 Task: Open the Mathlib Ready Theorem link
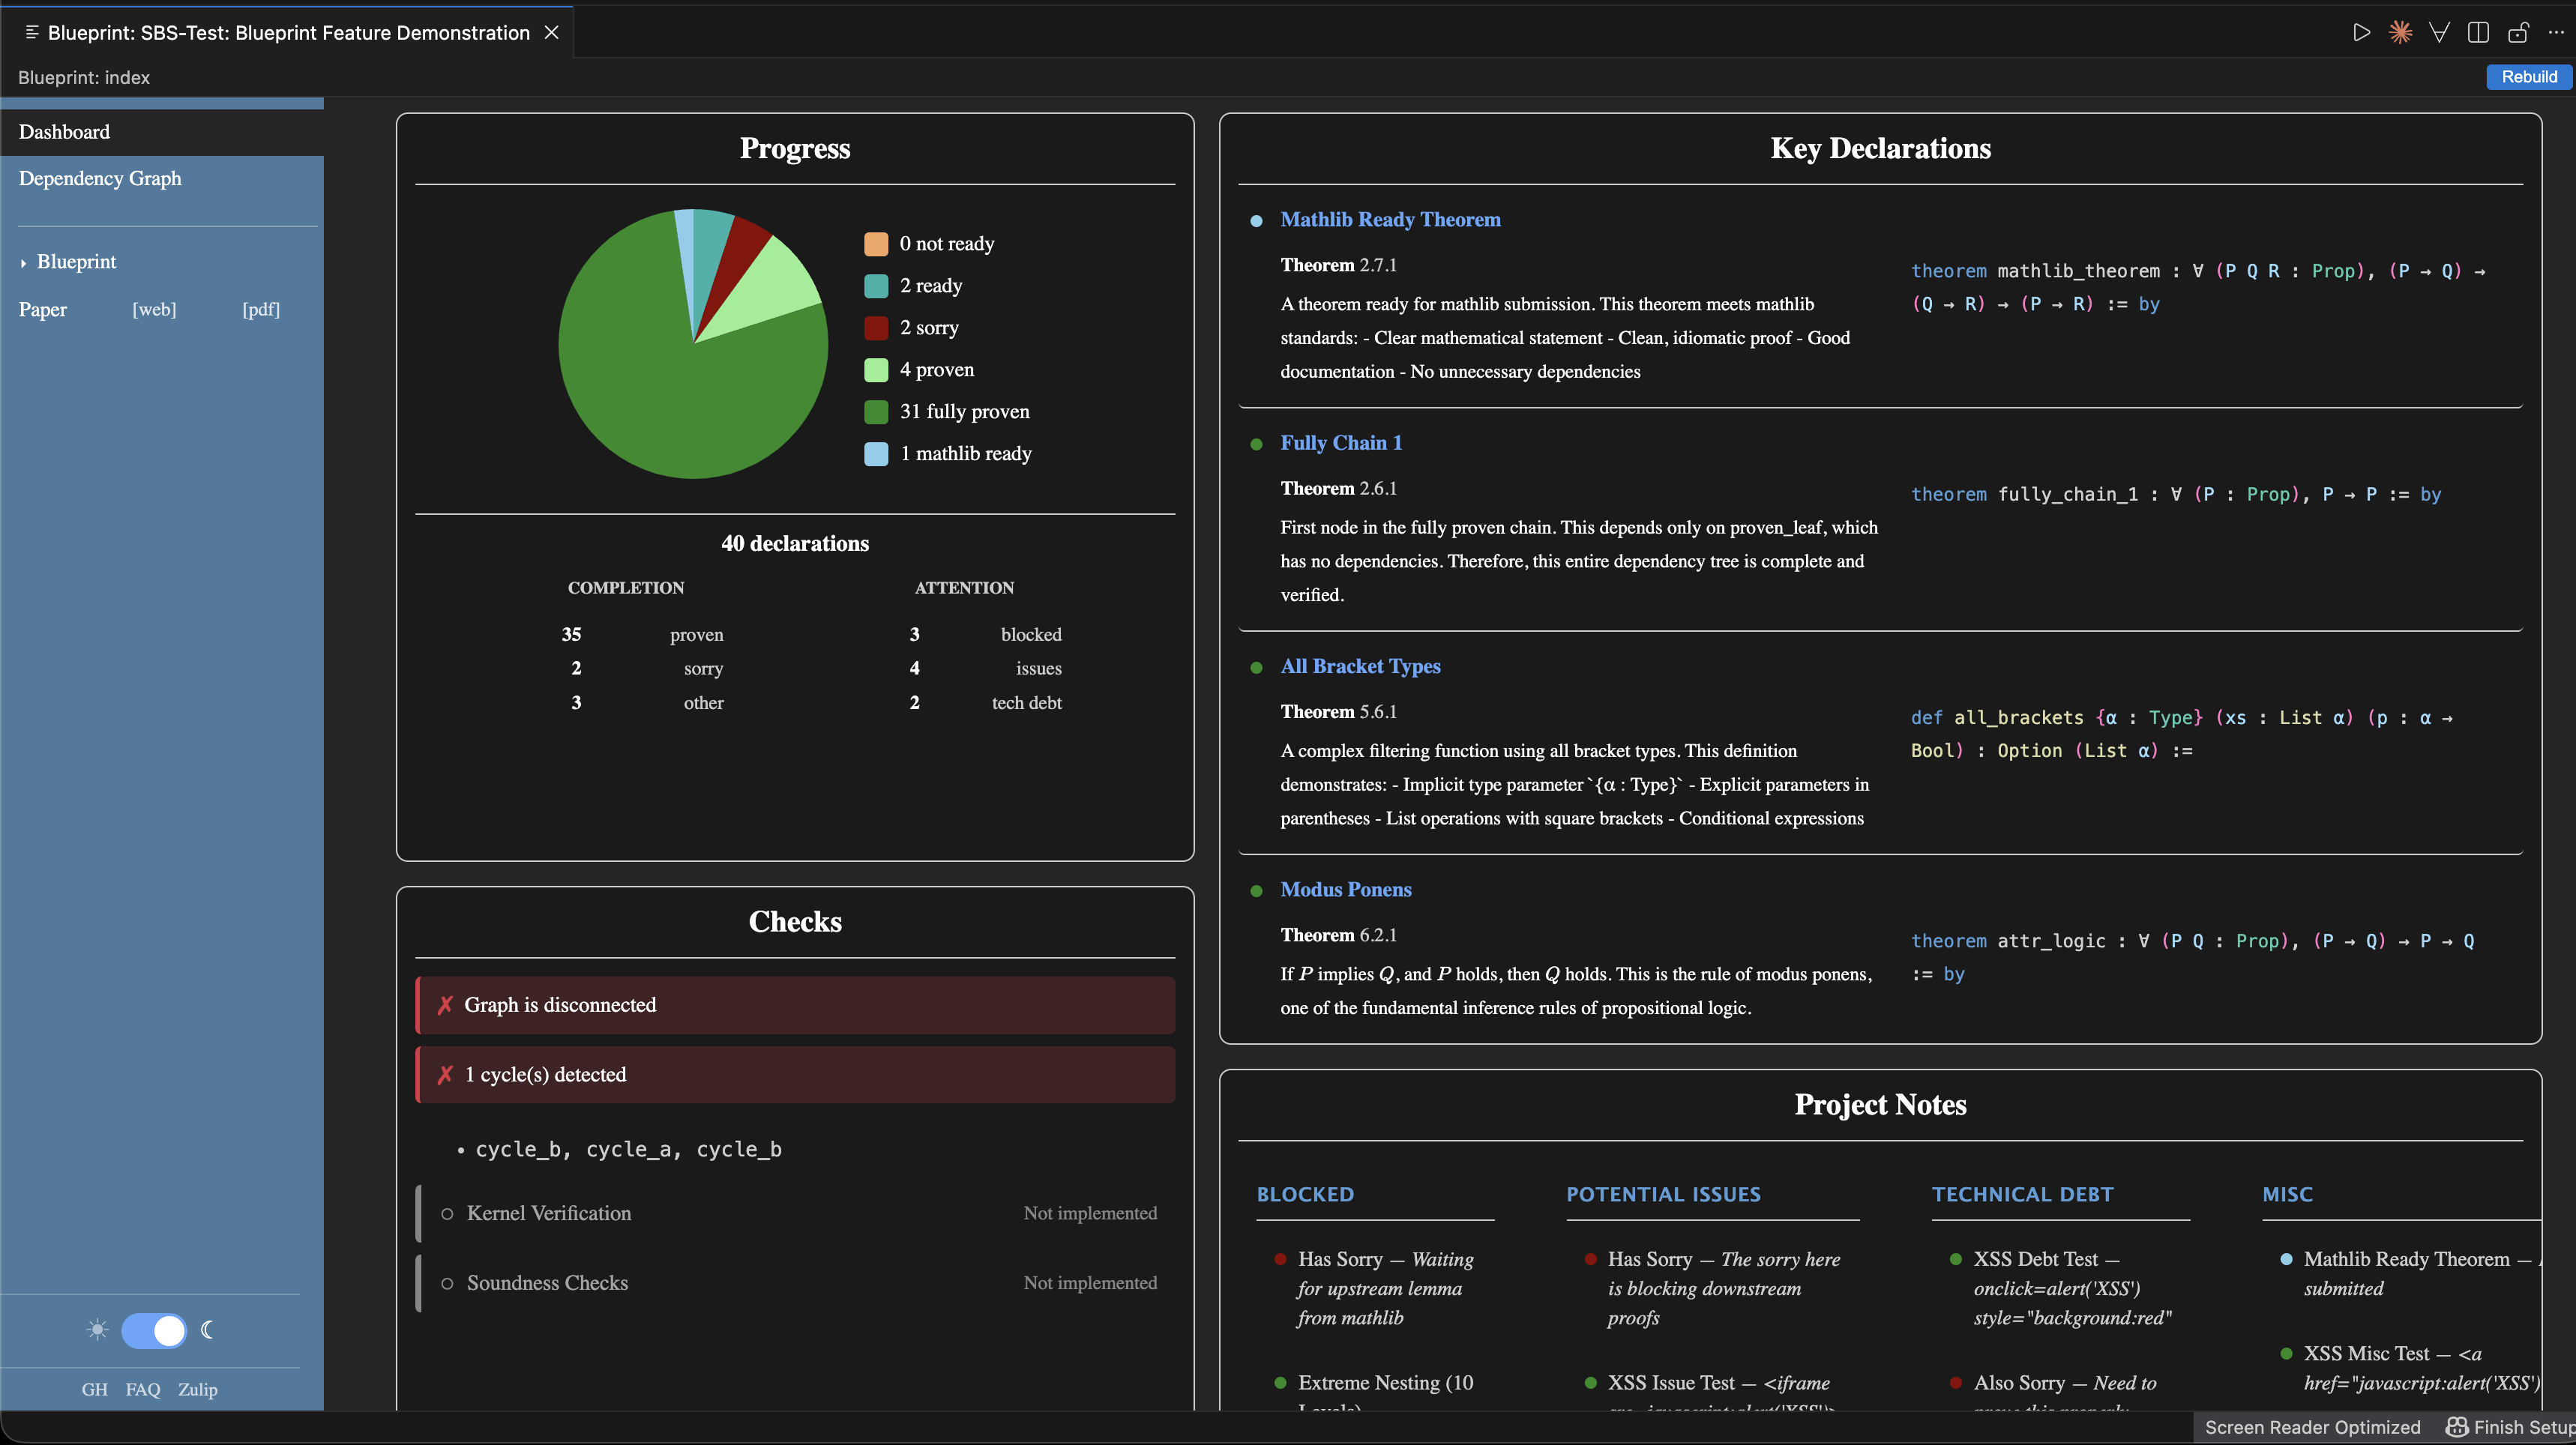[1390, 219]
